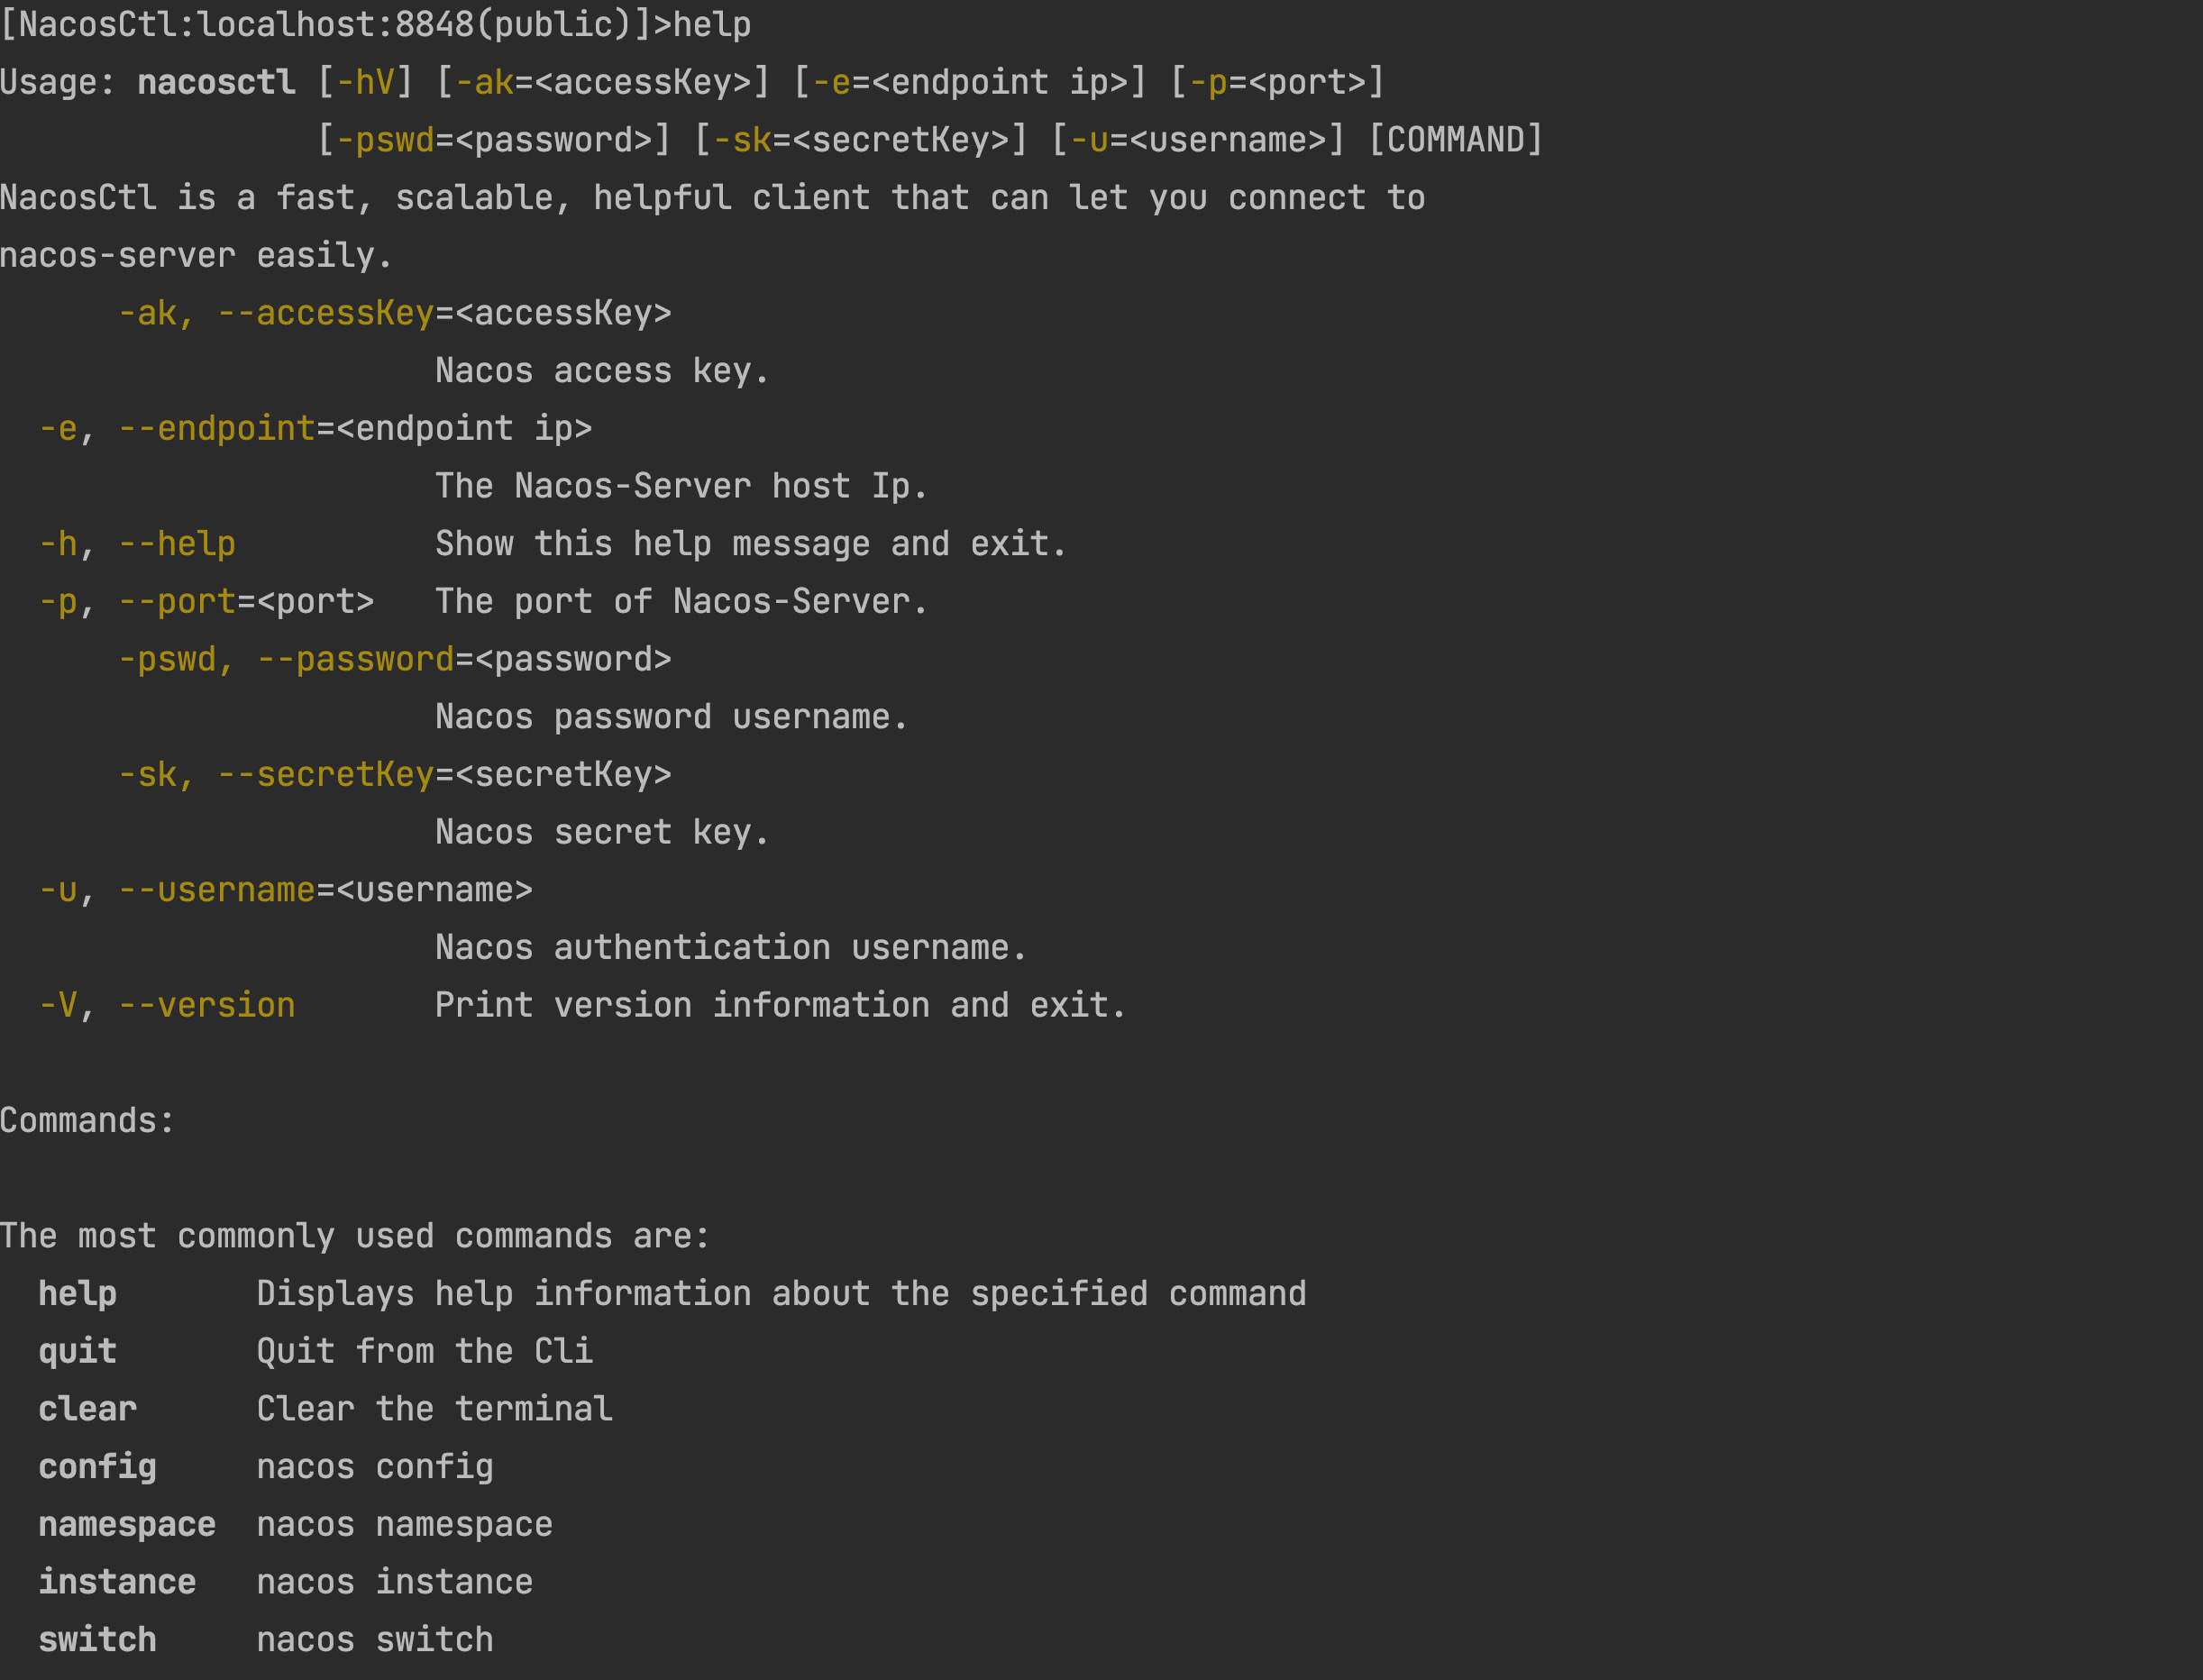Click the [COMMAND] placeholder in usage

1455,140
